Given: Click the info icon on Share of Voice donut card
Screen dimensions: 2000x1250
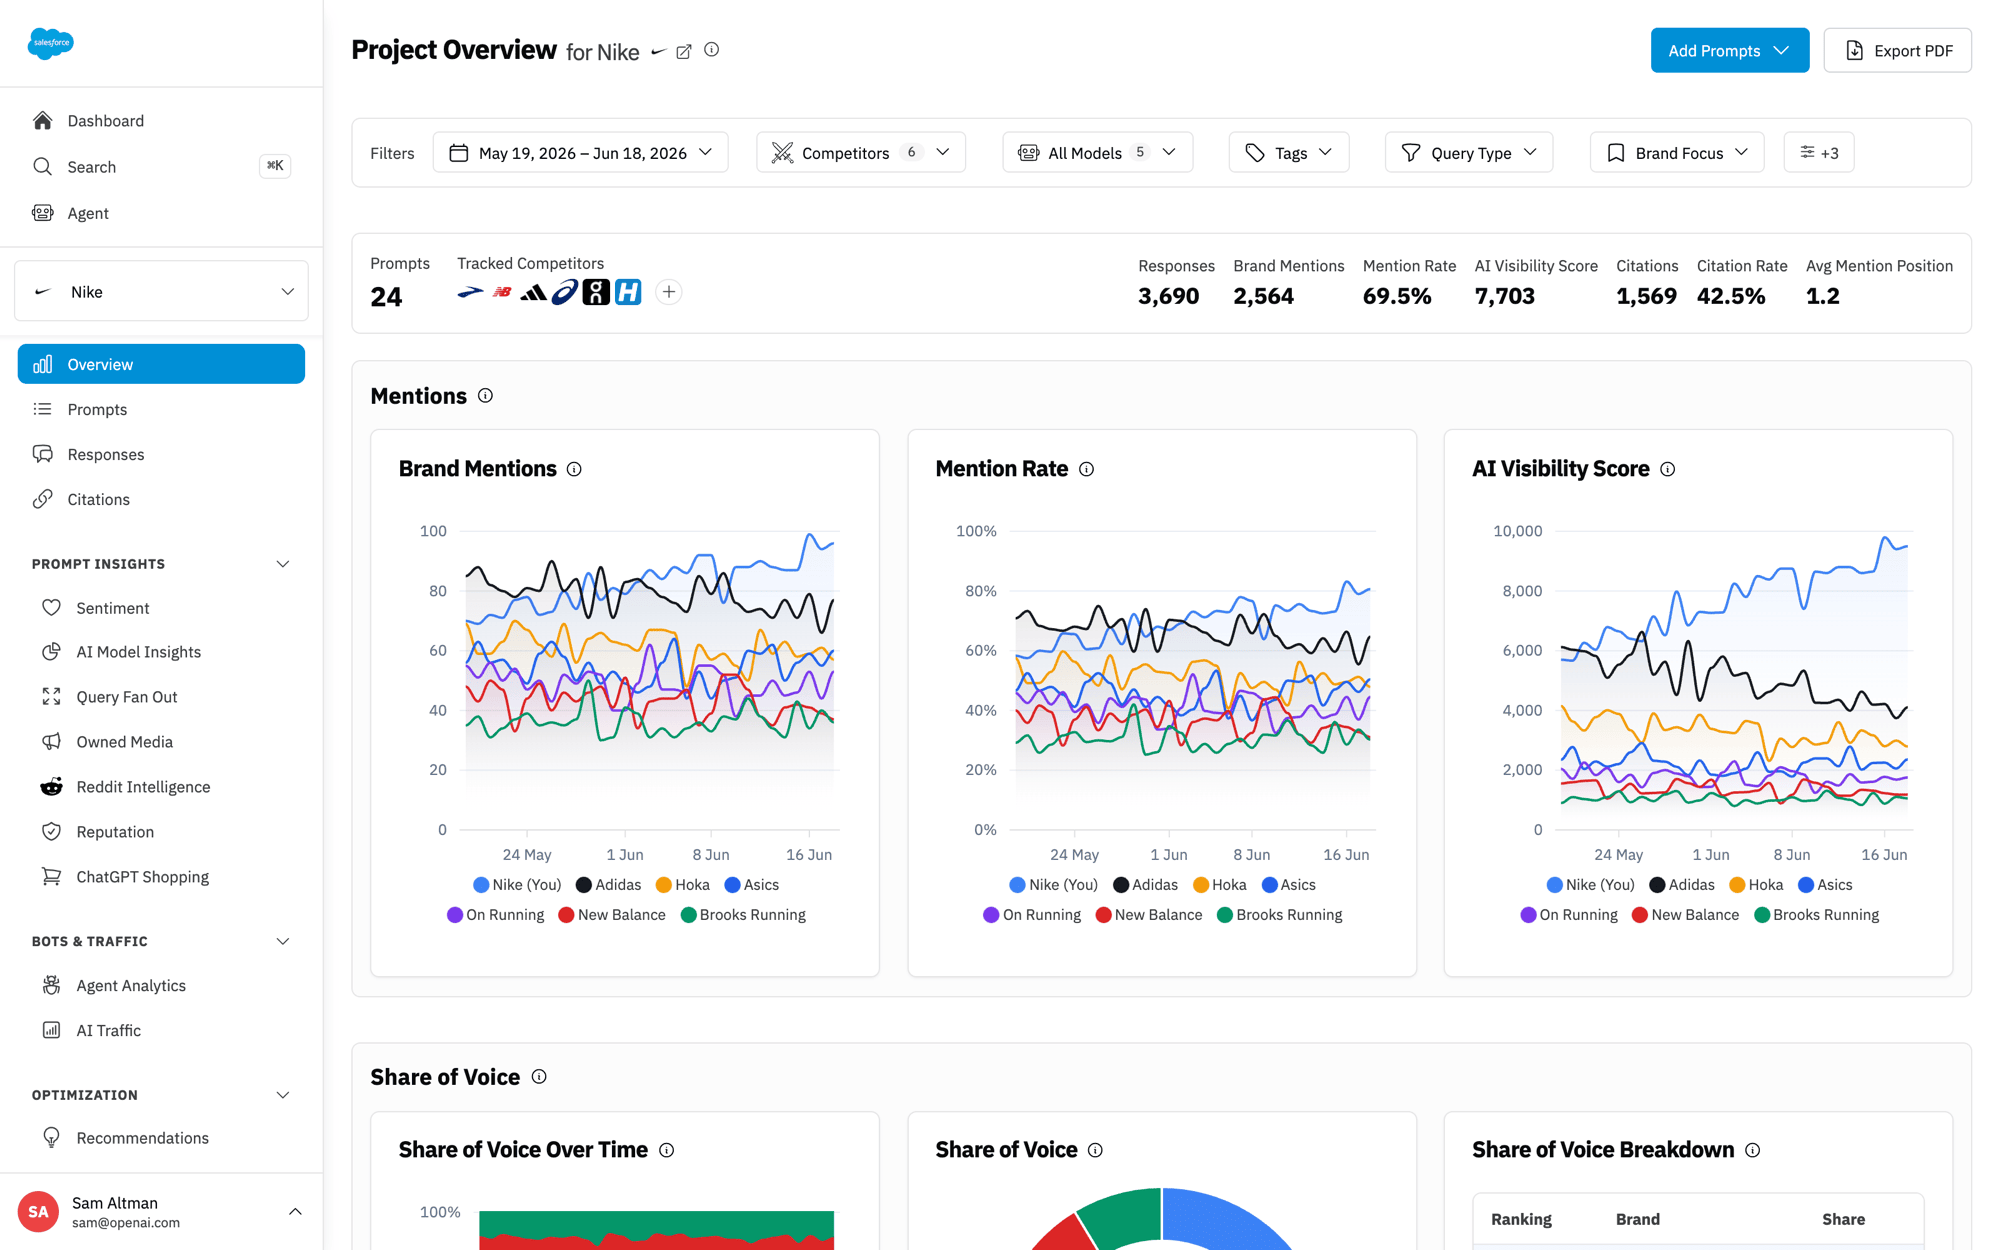Looking at the screenshot, I should click(1096, 1151).
